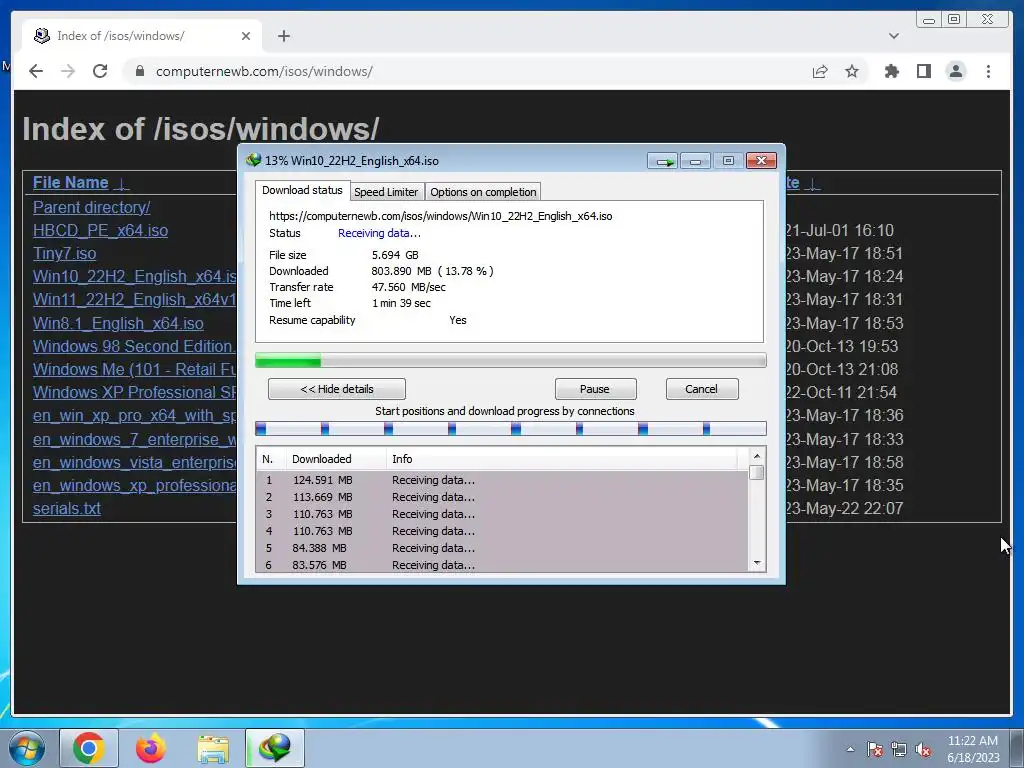Click Internet Download Manager taskbar icon

(275, 748)
